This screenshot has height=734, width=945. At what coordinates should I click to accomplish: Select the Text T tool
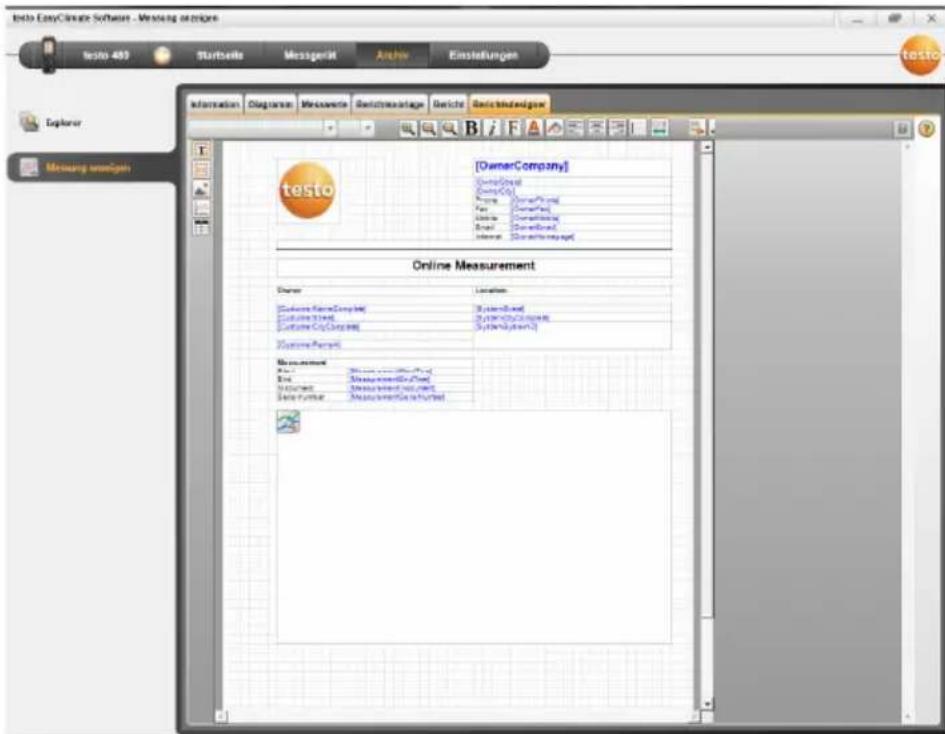pyautogui.click(x=202, y=150)
